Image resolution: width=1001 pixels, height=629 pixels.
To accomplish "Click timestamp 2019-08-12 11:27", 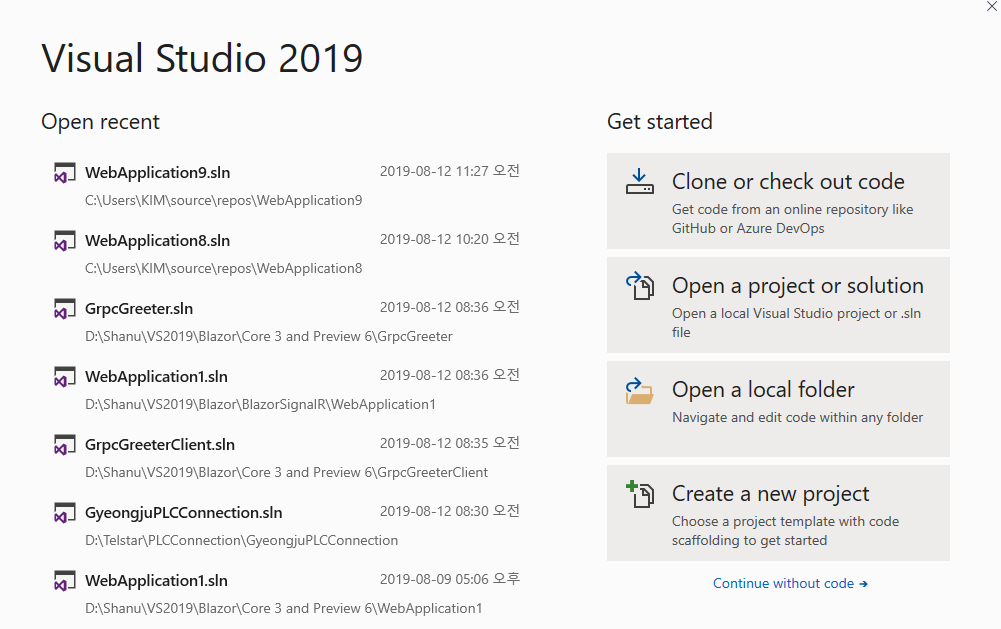I will pyautogui.click(x=450, y=171).
